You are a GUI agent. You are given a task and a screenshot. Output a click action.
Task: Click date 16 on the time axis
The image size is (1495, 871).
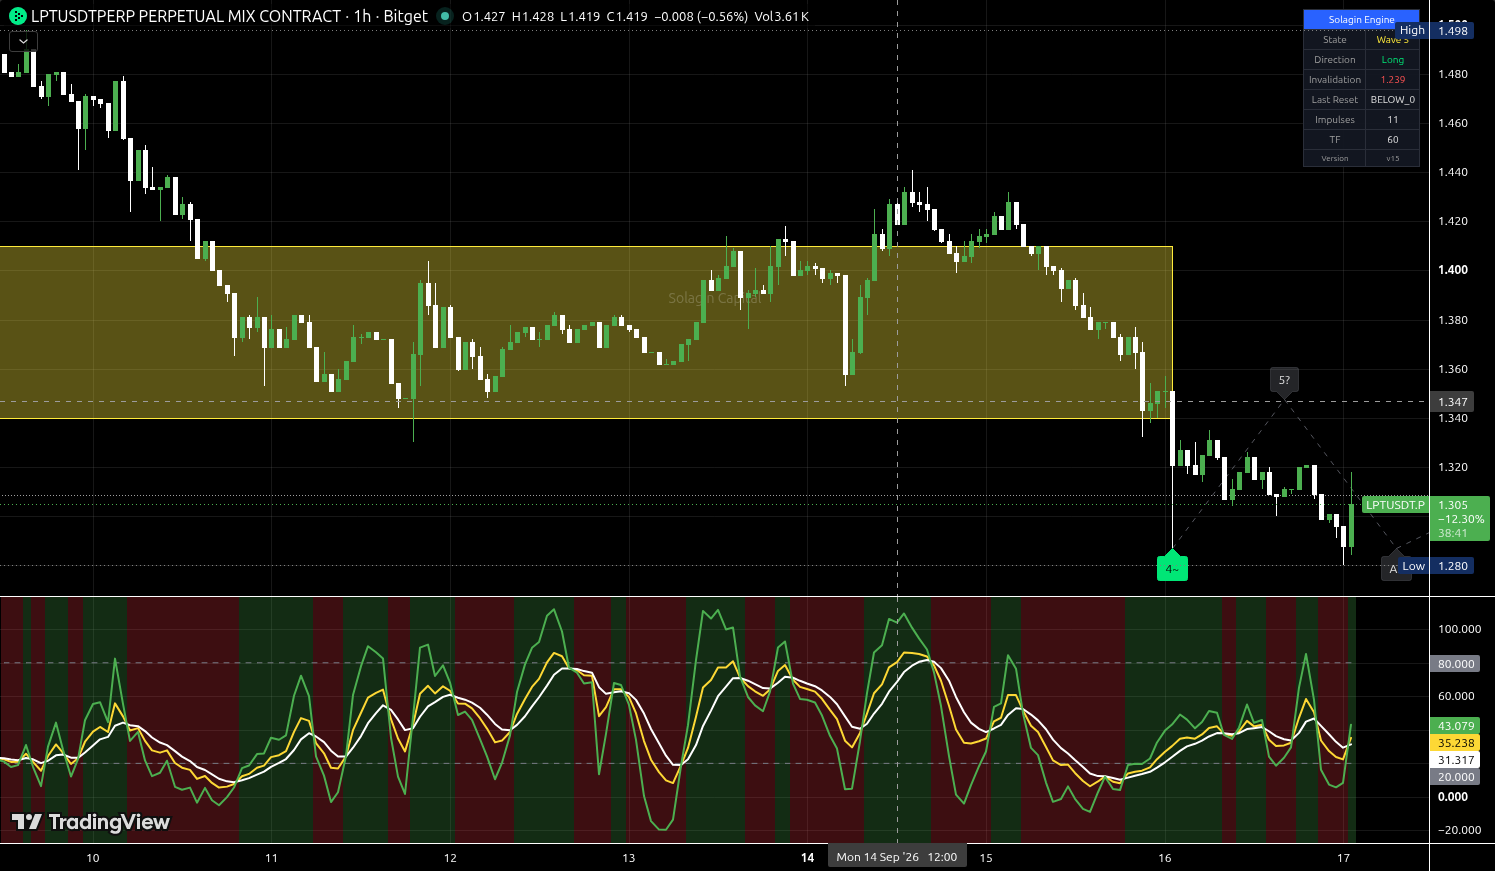click(x=1165, y=858)
